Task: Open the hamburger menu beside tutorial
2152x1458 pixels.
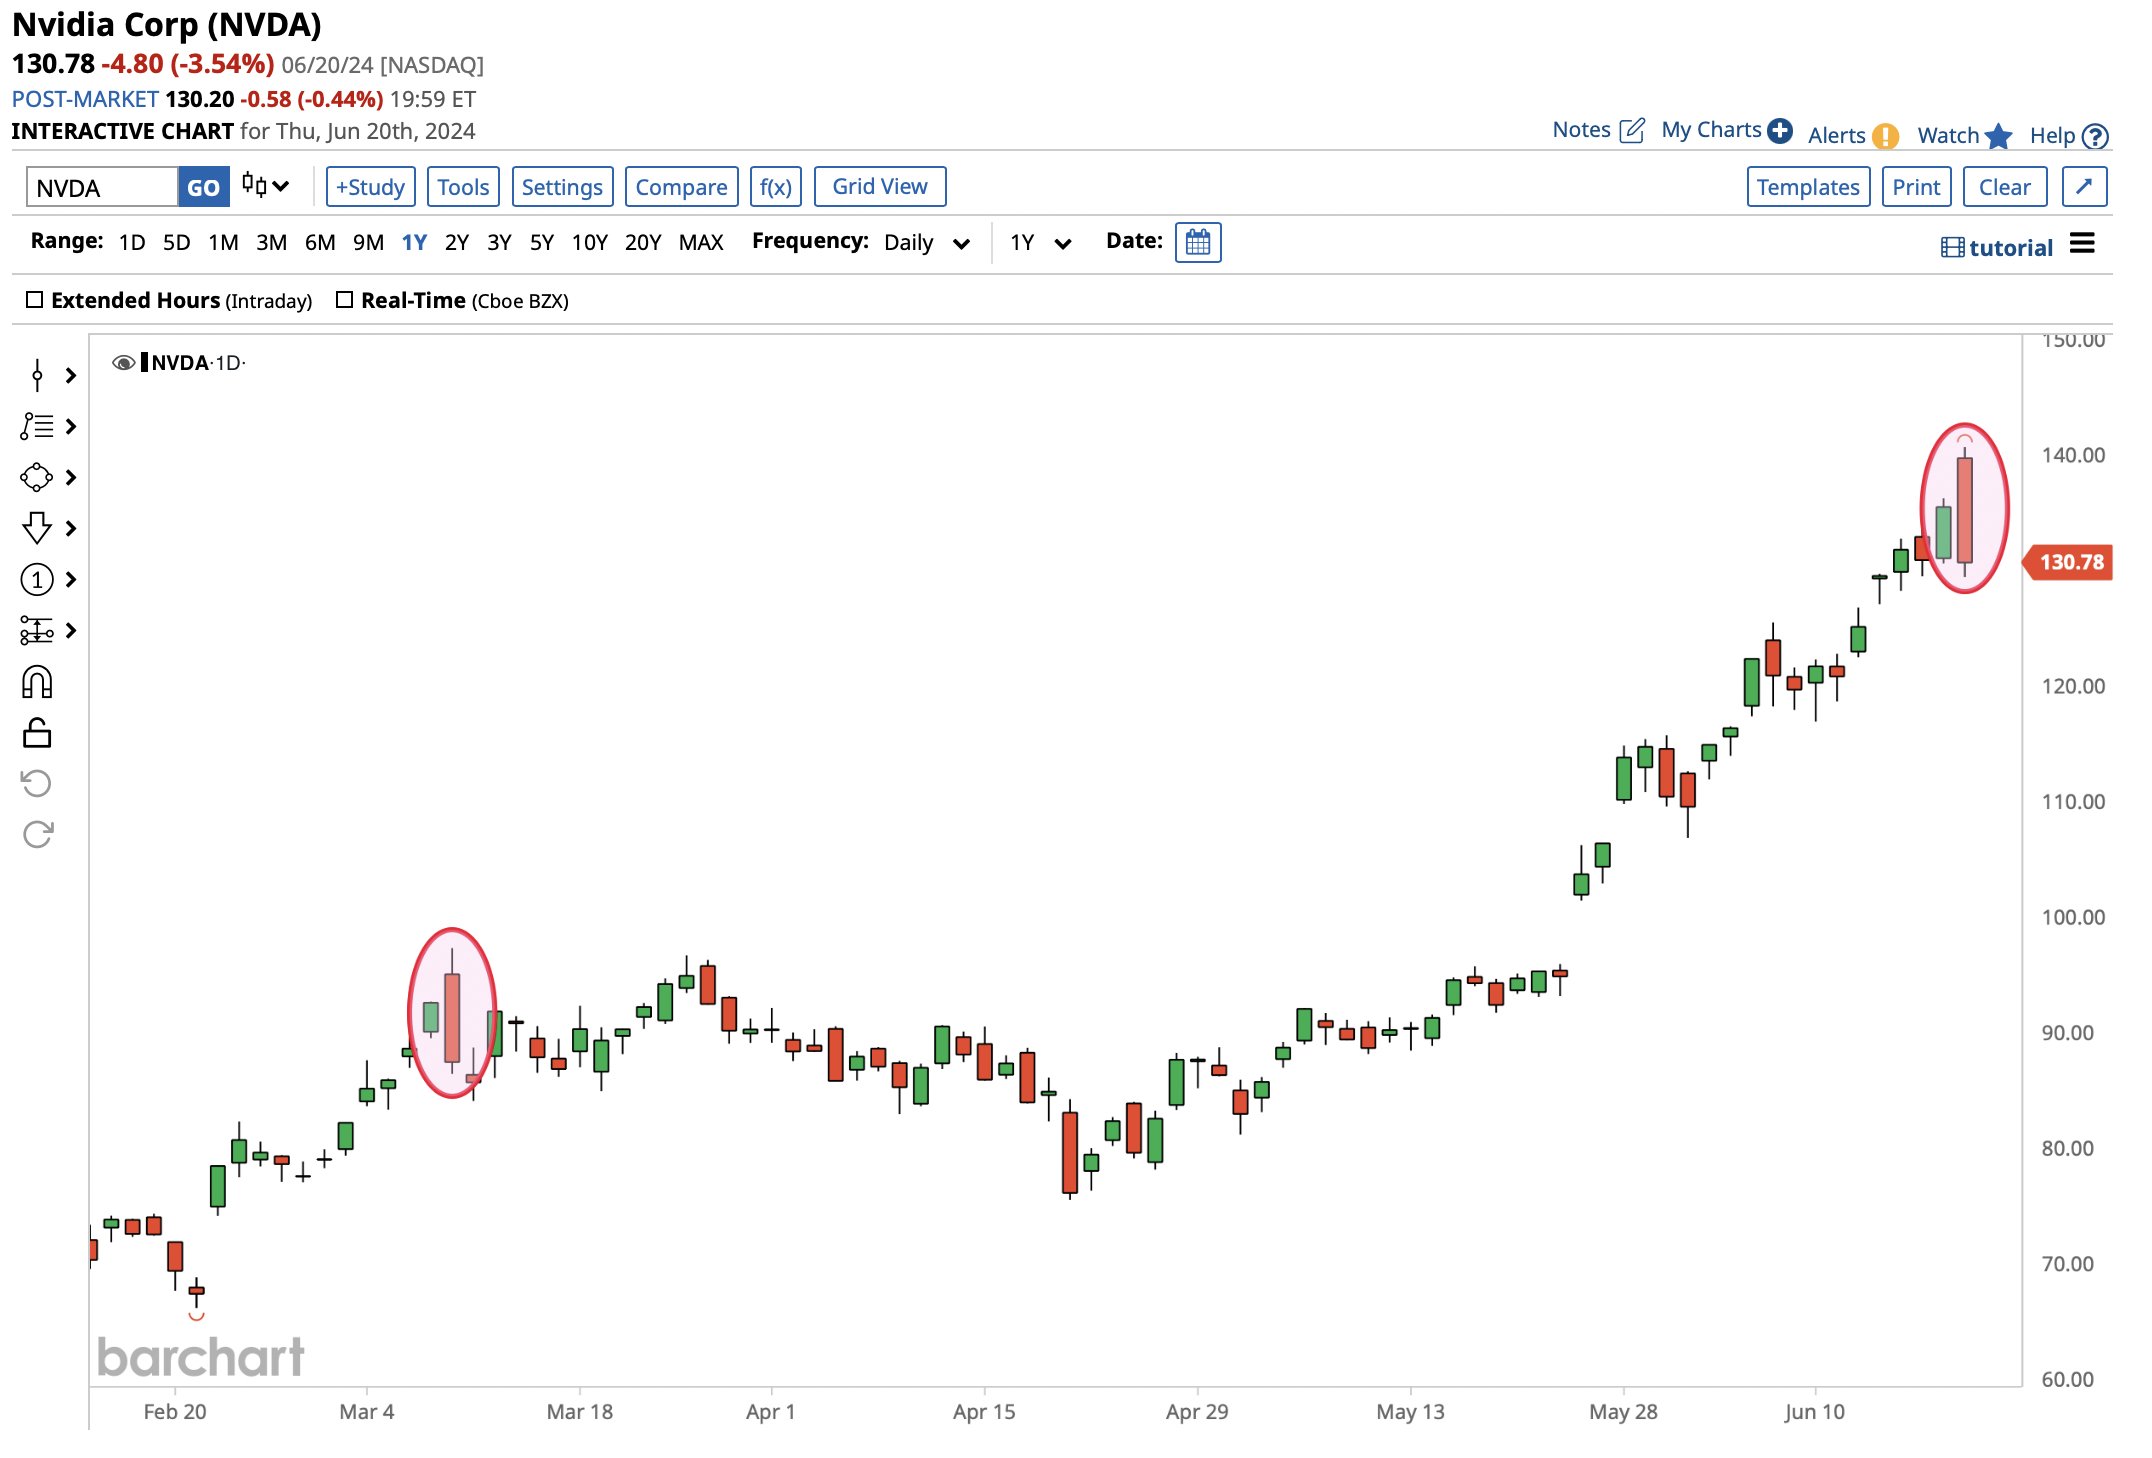Action: (x=2082, y=244)
